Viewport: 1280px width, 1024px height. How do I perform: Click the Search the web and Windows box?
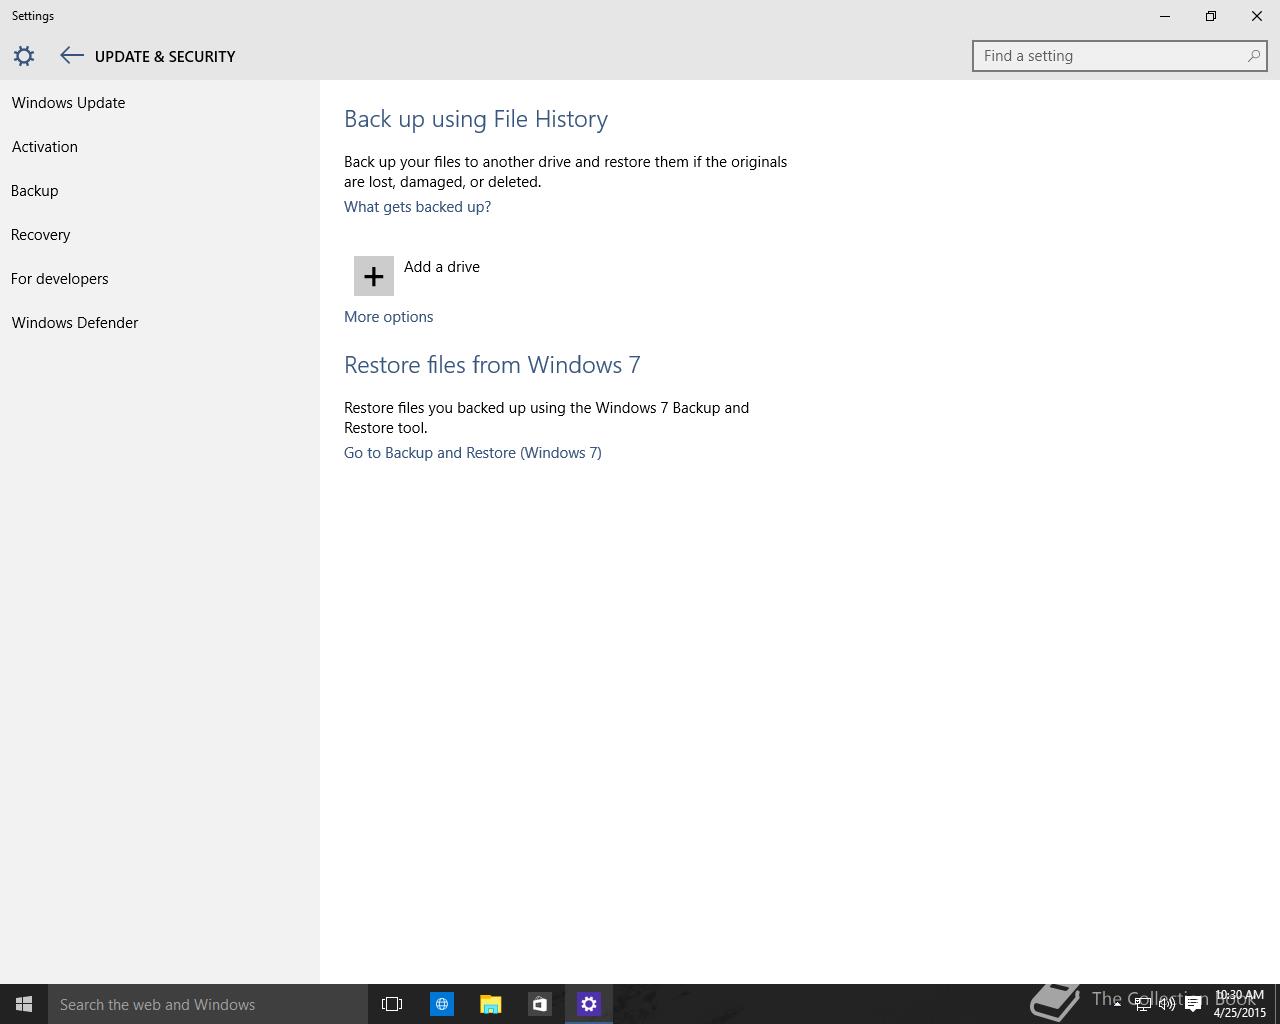click(208, 1004)
